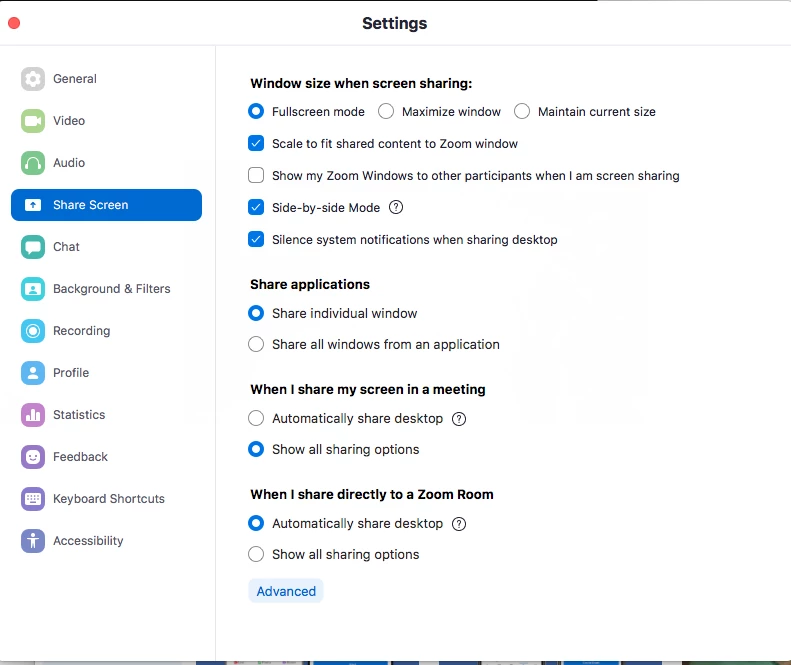Choose Show all sharing options in a meeting
791x665 pixels.
click(x=256, y=449)
